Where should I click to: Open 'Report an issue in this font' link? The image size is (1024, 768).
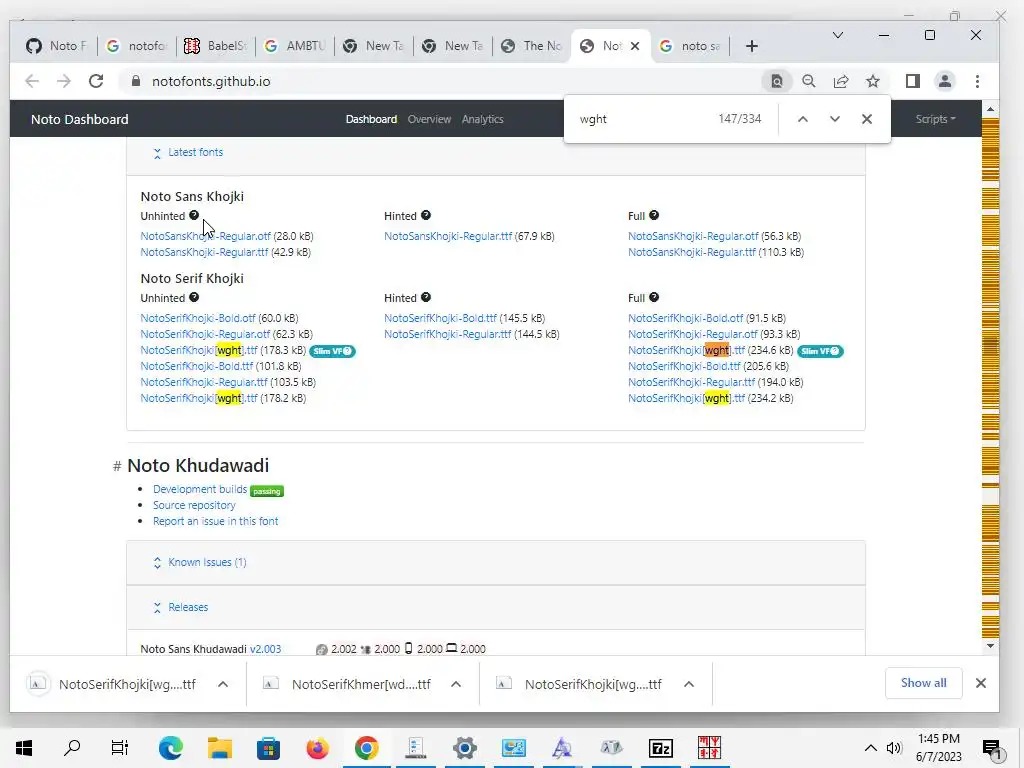click(x=216, y=521)
